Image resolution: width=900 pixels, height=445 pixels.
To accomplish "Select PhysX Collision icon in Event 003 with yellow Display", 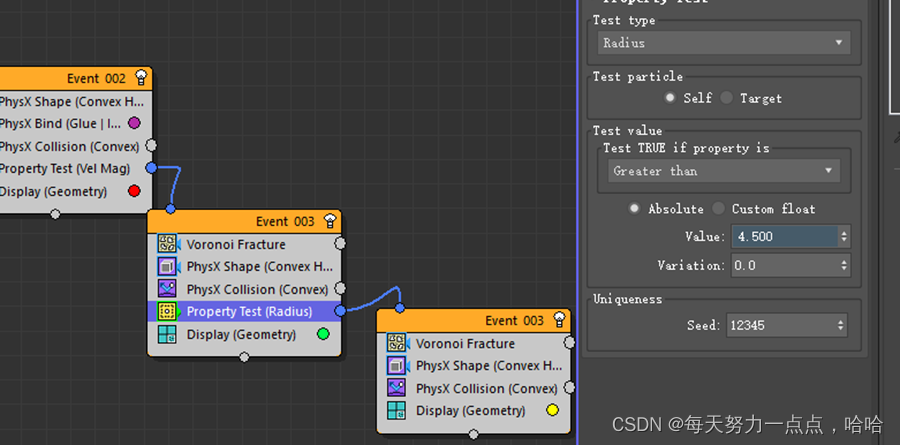I will click(397, 388).
